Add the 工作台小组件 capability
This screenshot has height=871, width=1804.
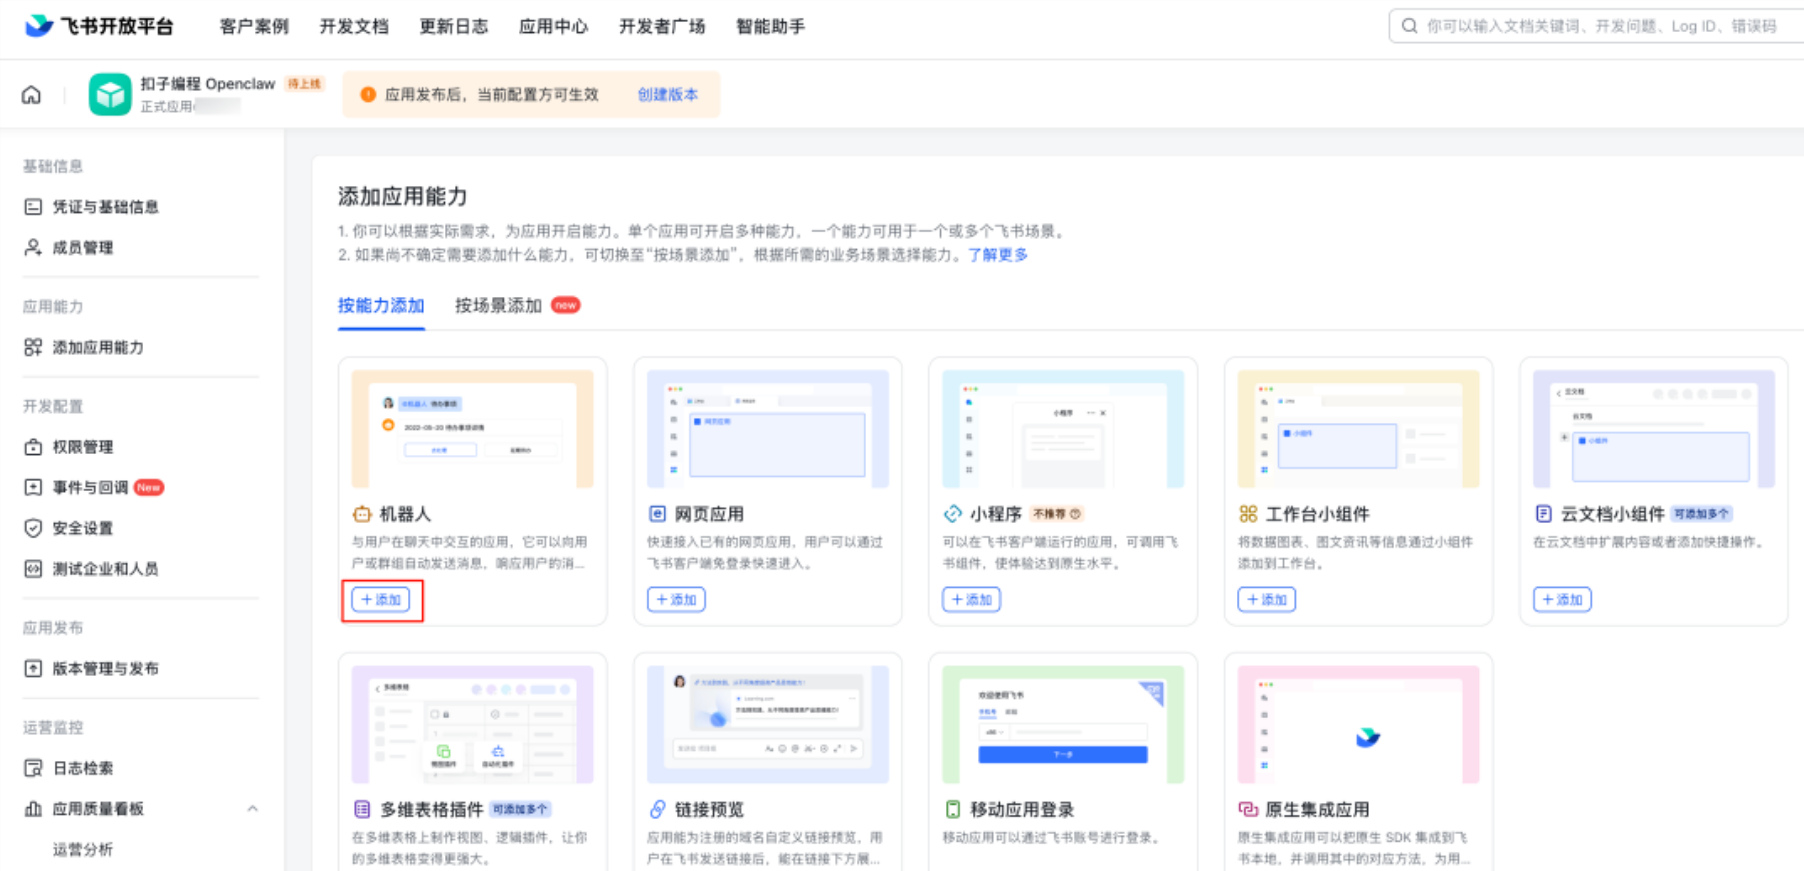click(x=1266, y=599)
